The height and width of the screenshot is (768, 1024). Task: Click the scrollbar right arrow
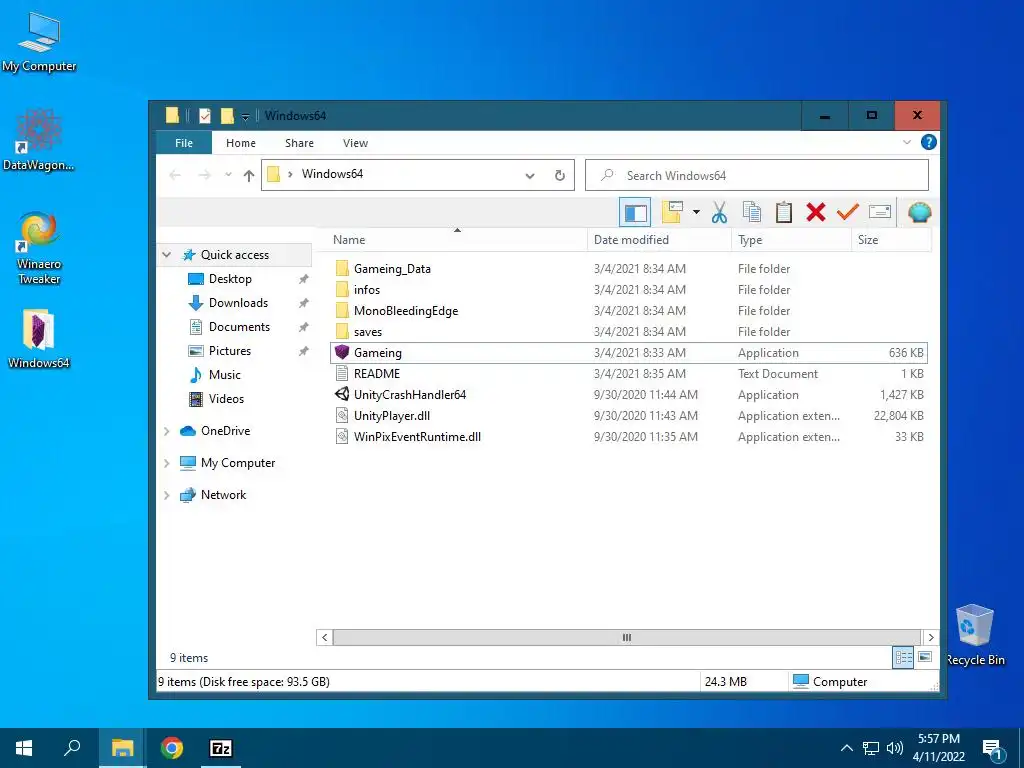pos(931,637)
